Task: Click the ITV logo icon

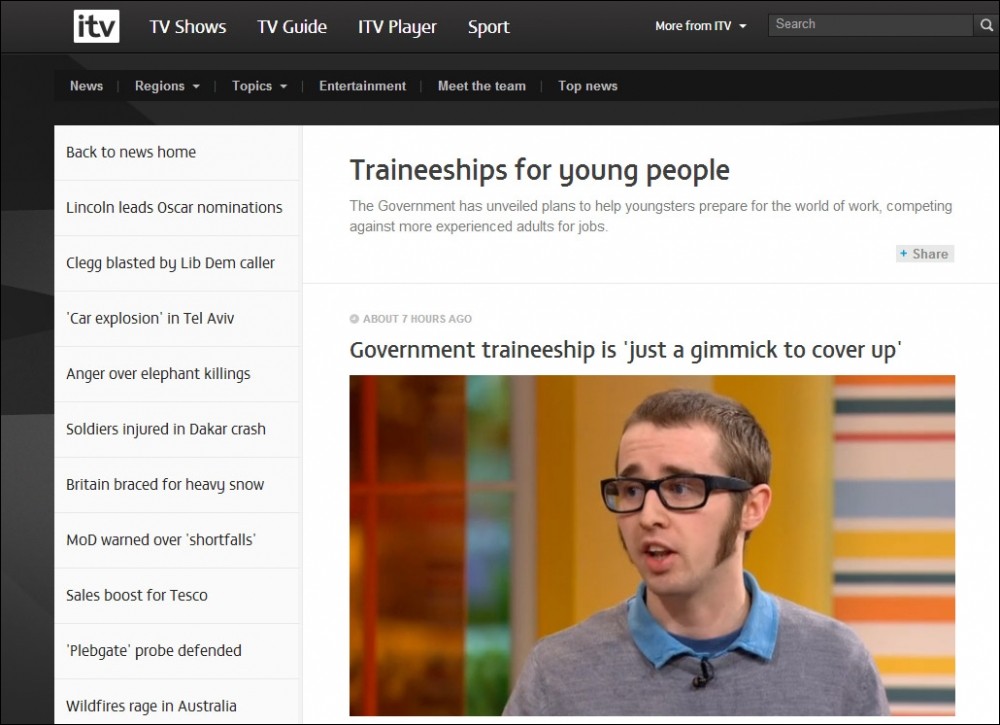Action: pos(96,27)
